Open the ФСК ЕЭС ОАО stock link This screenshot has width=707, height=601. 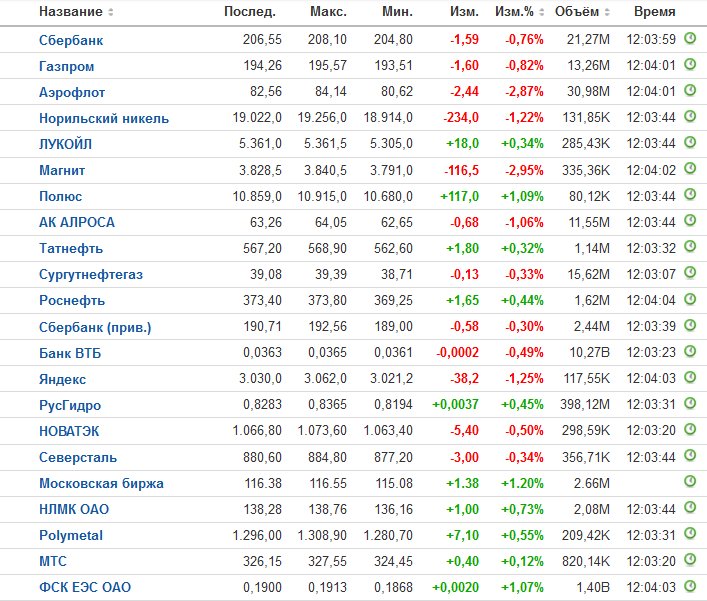pos(85,587)
